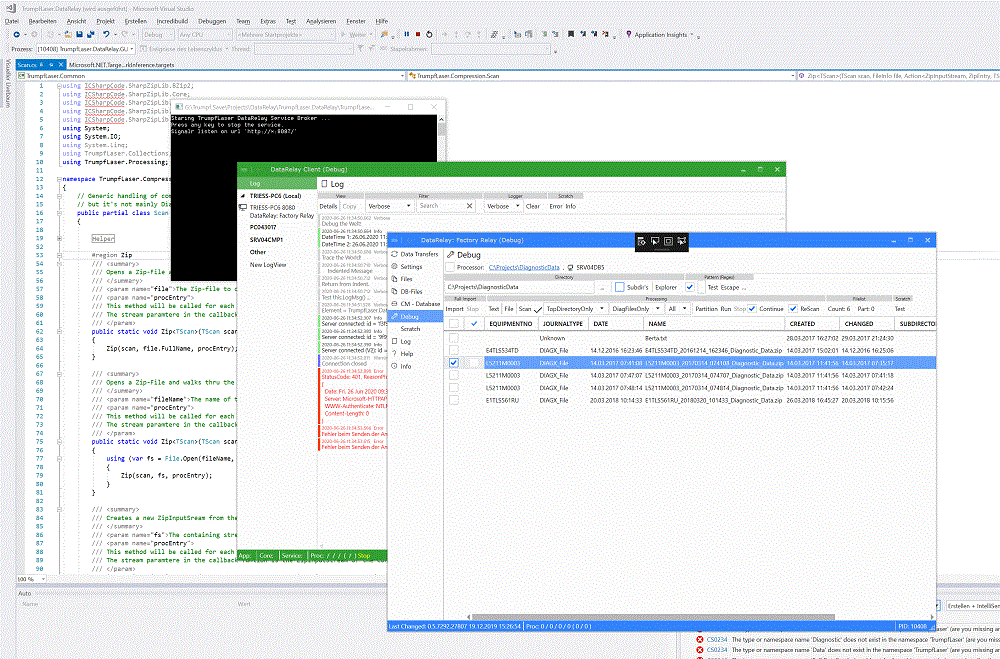This screenshot has height=659, width=1000.
Task: Open Analysieren menu in Visual Studio
Action: pos(321,21)
